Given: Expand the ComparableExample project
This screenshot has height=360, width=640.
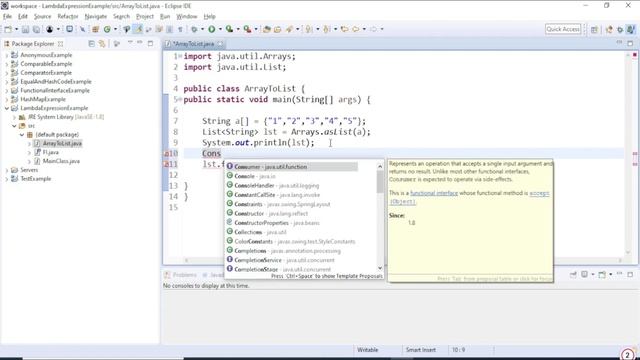Looking at the screenshot, I should point(7,64).
